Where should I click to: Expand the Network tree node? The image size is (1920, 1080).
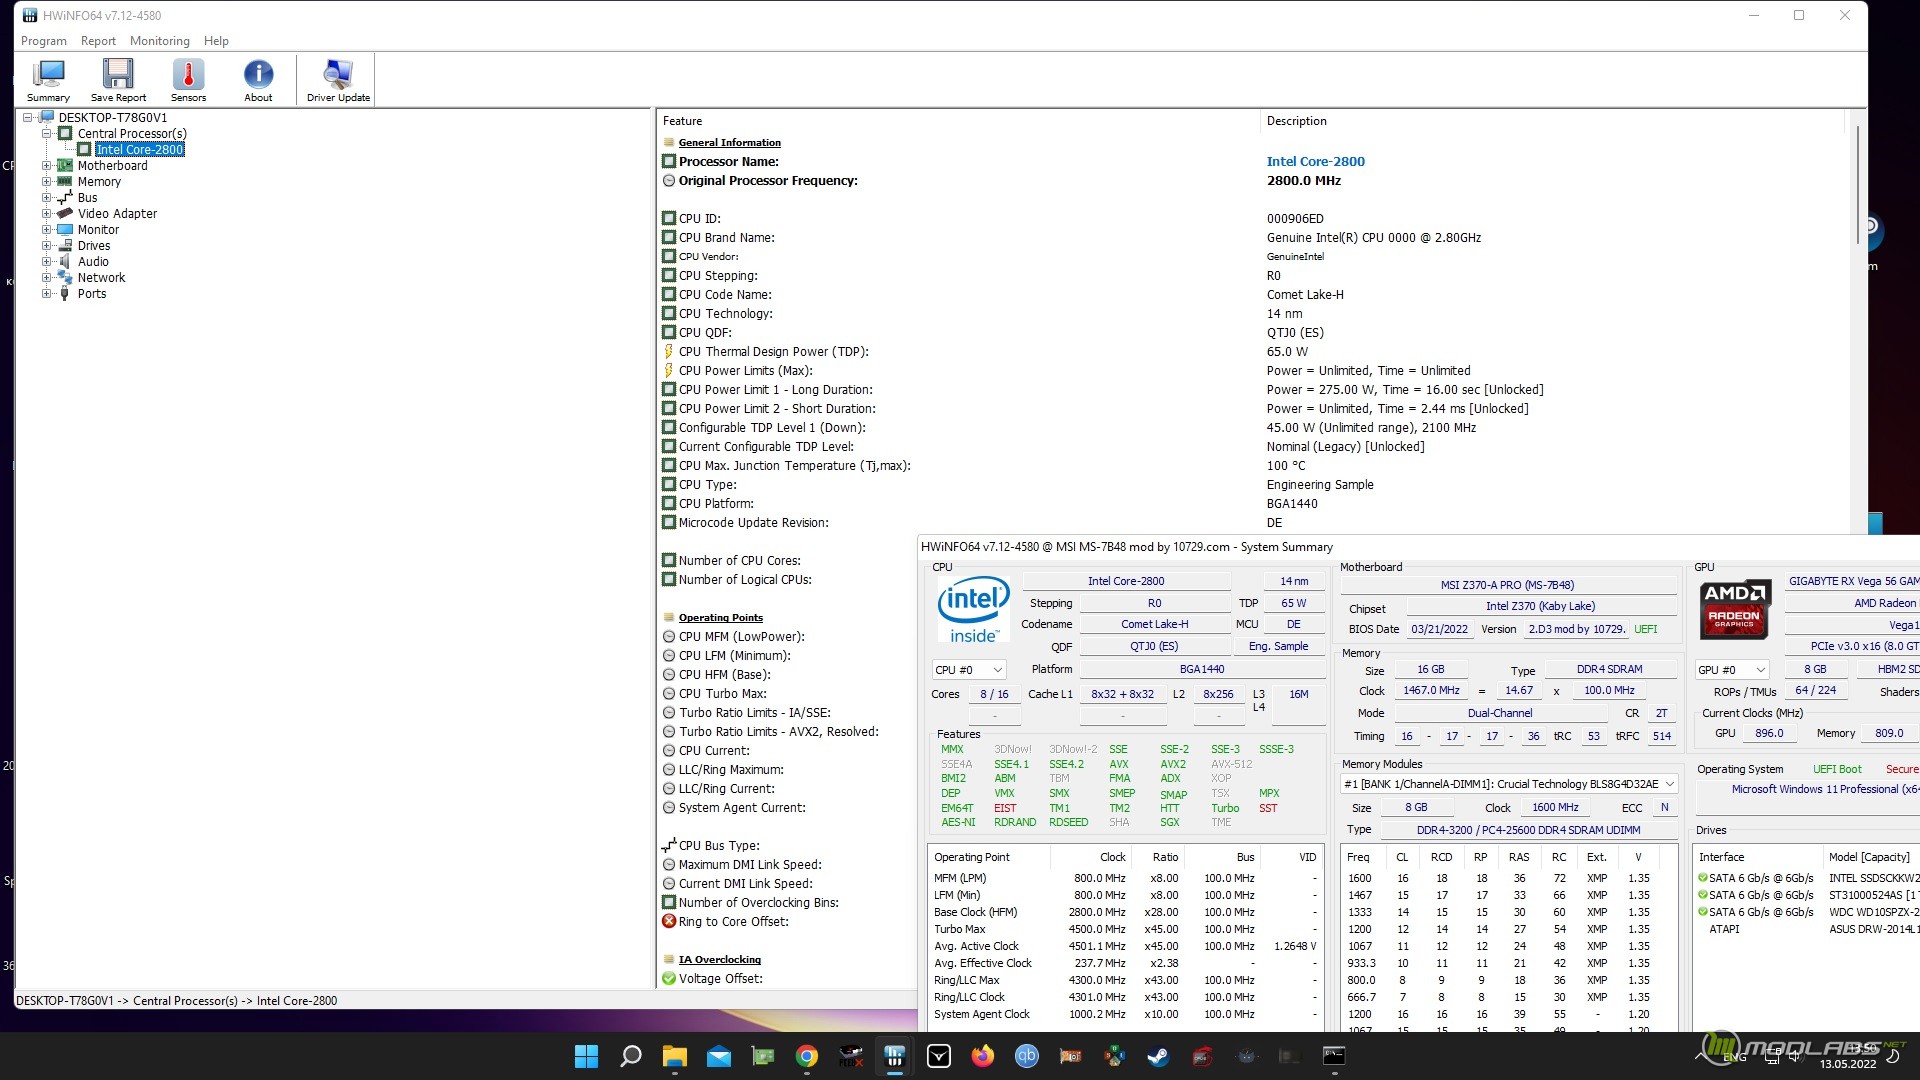coord(46,277)
